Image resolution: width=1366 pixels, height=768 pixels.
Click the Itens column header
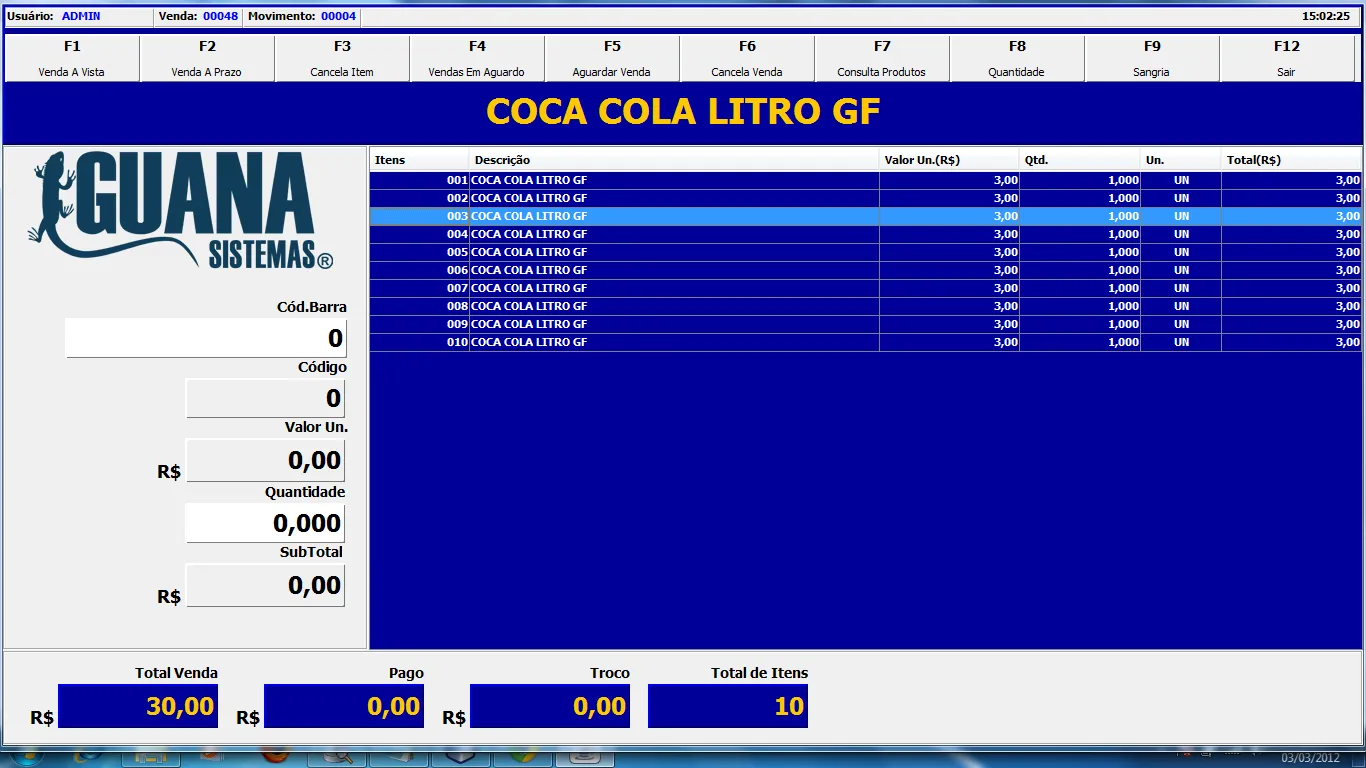420,160
